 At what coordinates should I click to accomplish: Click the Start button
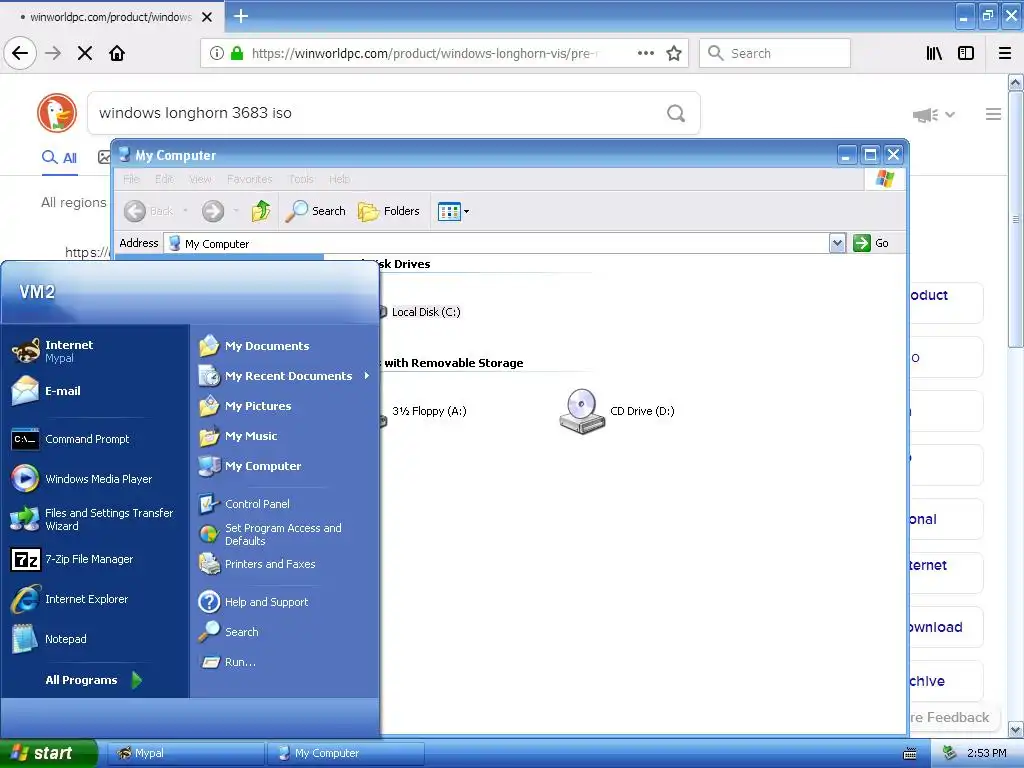coord(48,753)
